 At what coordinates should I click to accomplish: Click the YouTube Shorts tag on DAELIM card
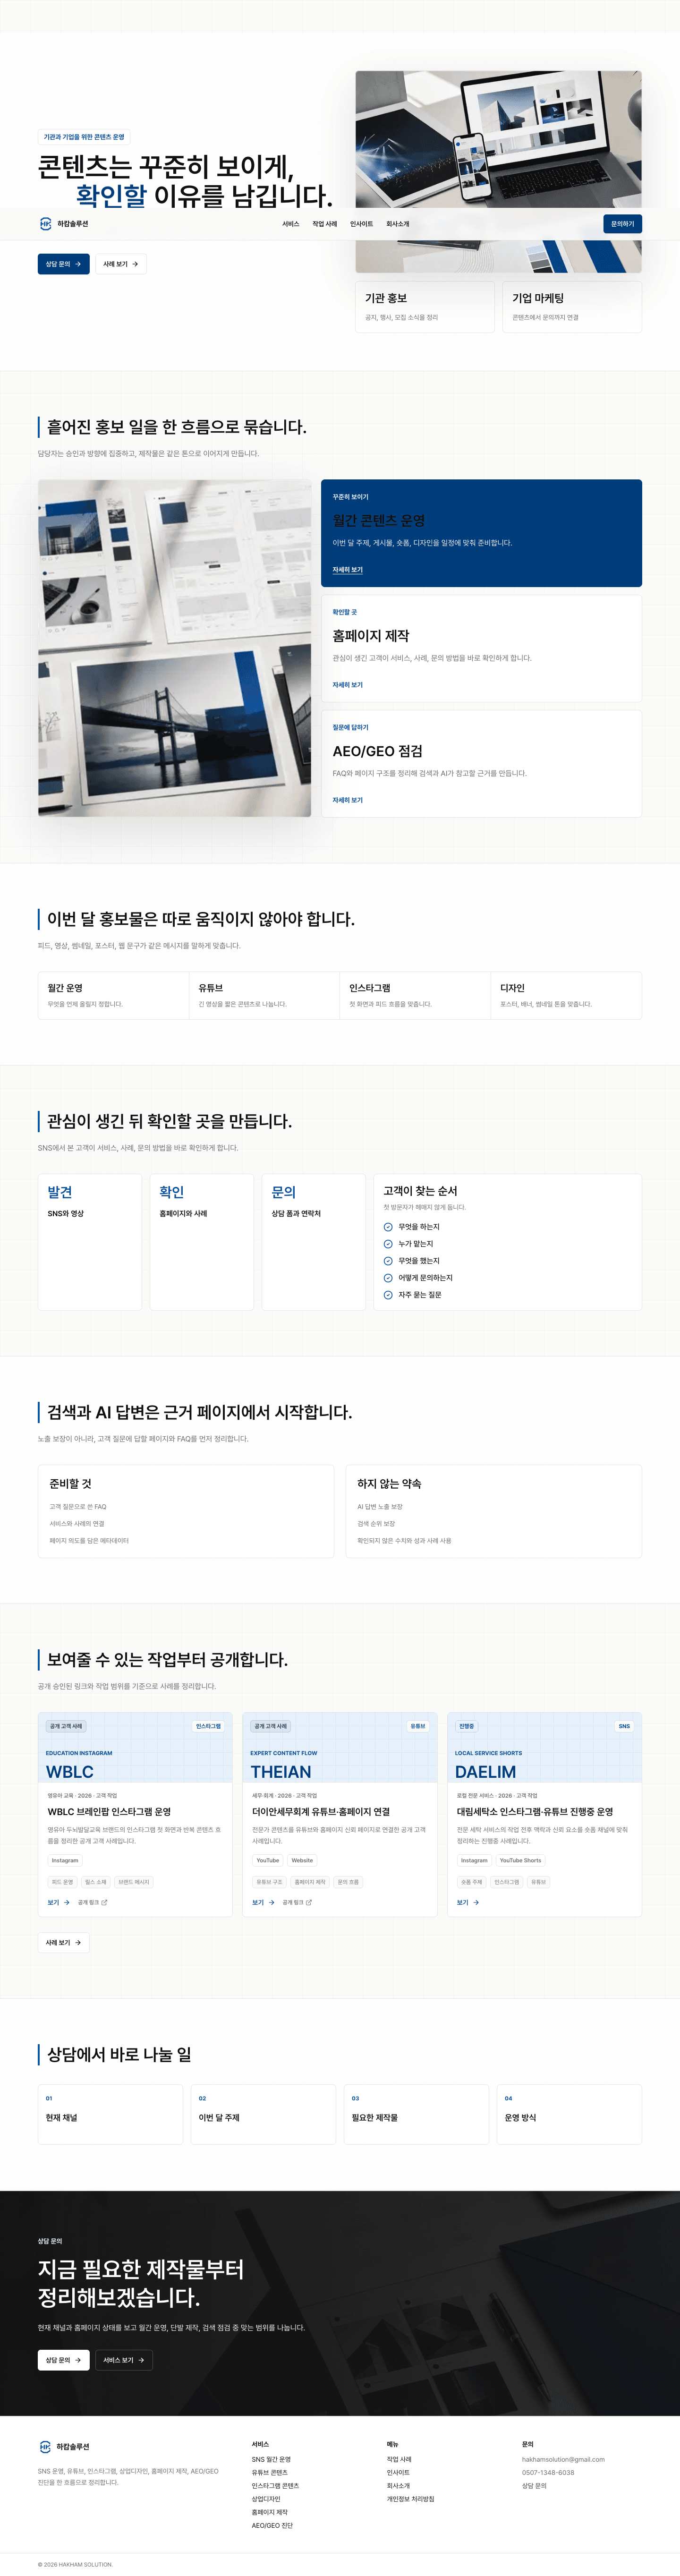point(520,1860)
